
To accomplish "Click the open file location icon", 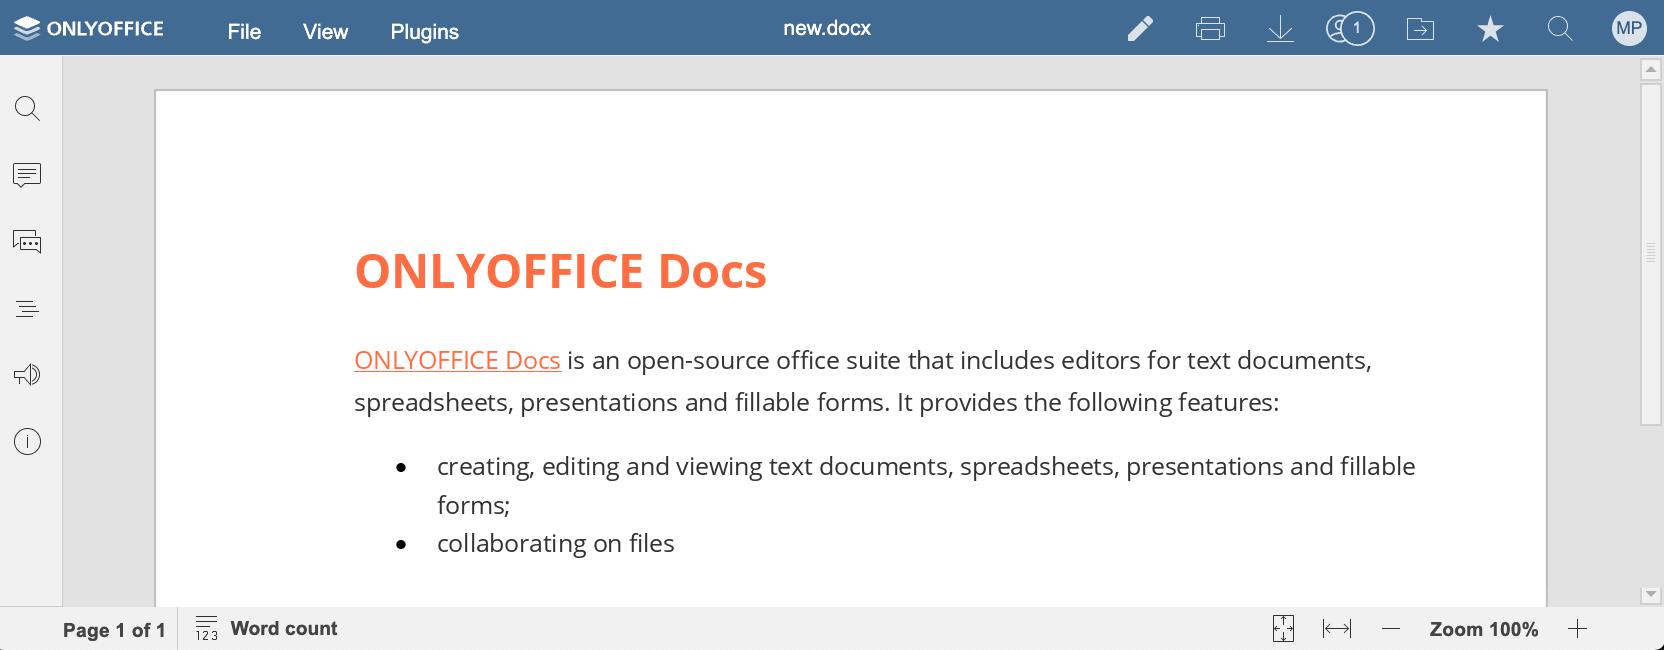I will pos(1420,29).
